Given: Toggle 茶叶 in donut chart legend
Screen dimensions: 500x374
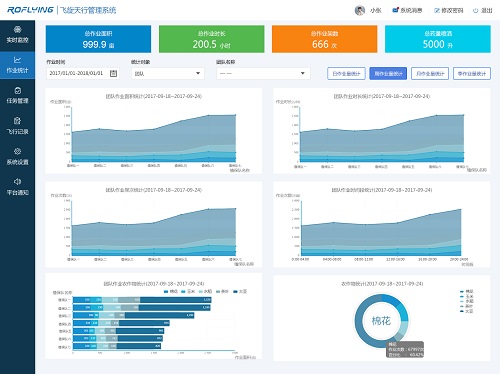Looking at the screenshot, I should coord(467,306).
